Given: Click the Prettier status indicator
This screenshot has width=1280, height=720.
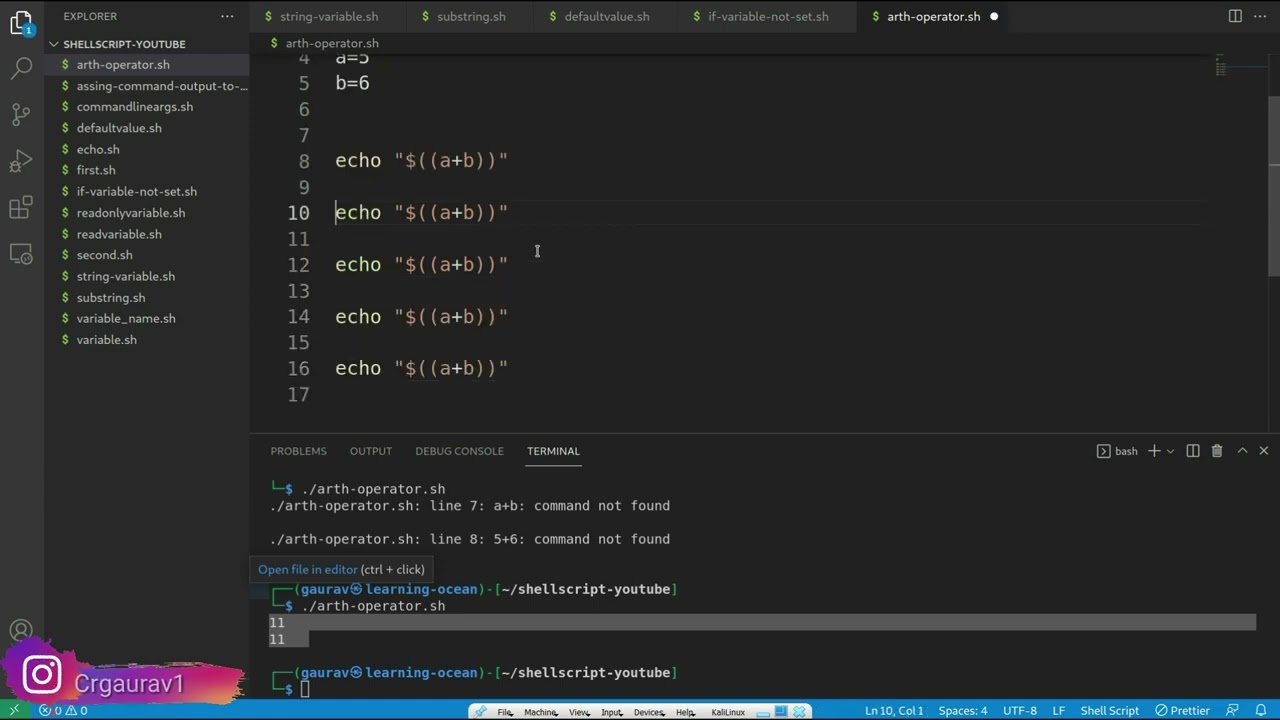Looking at the screenshot, I should point(1182,710).
